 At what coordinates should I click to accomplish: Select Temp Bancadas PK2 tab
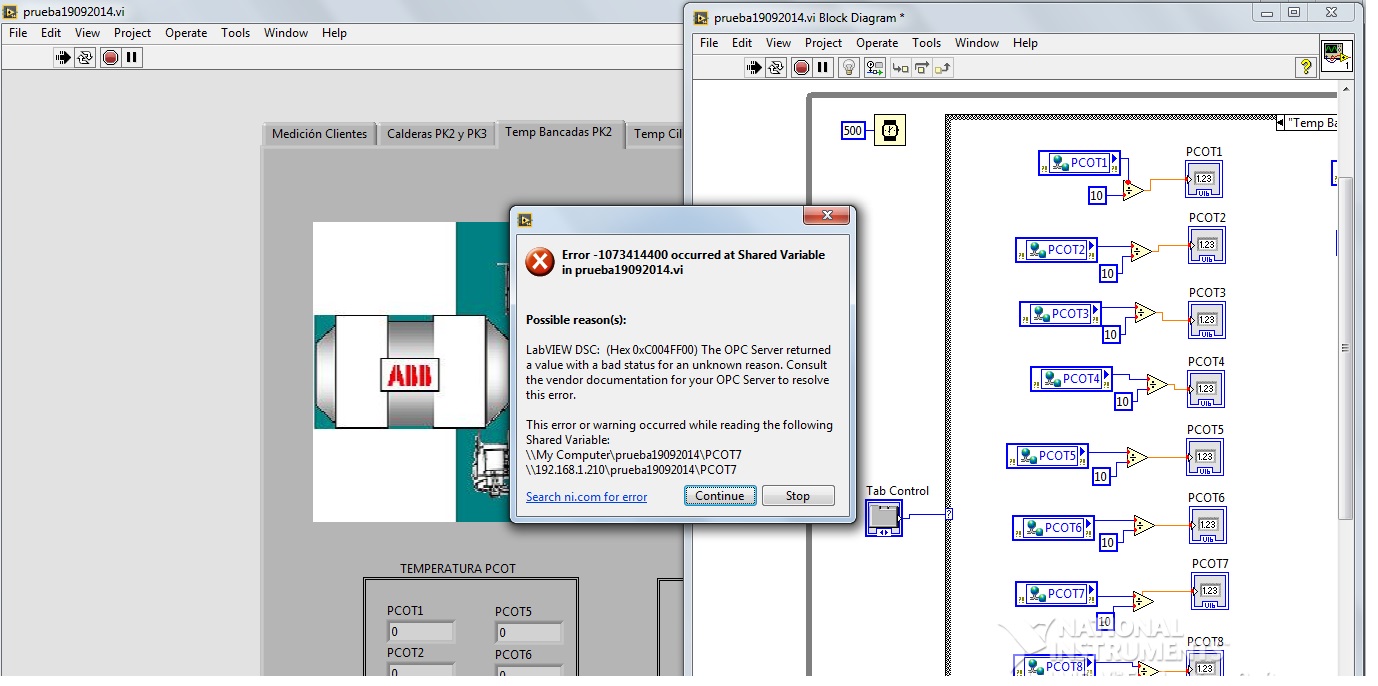coord(559,132)
